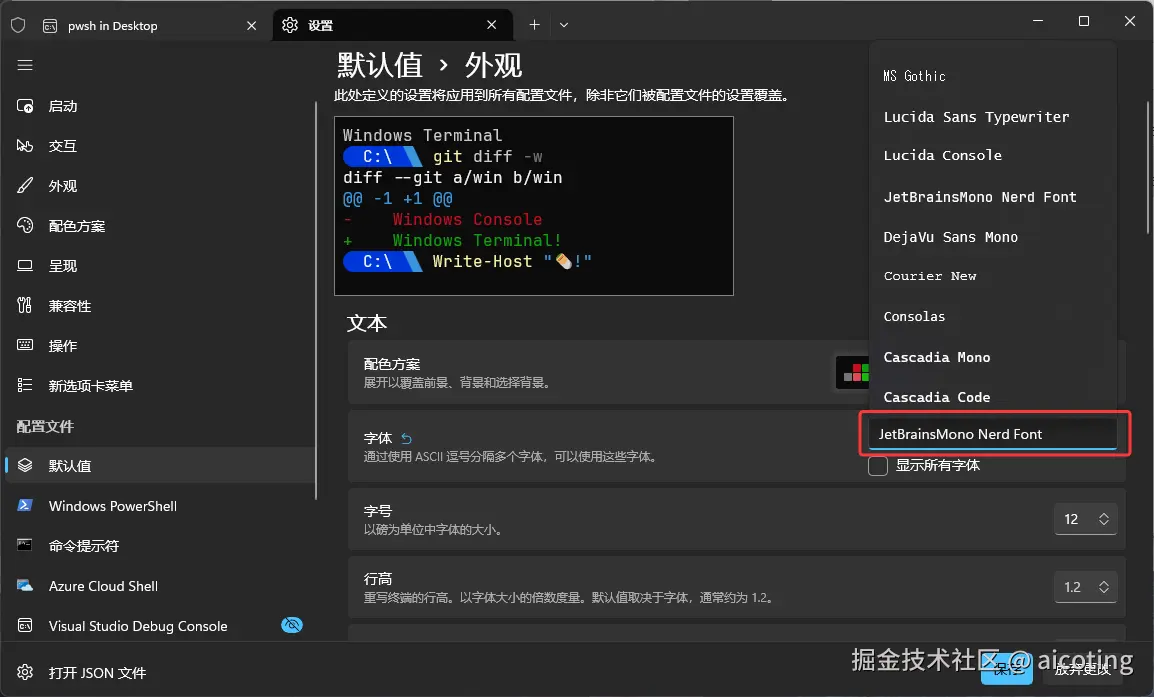Click the terminal preview box
The height and width of the screenshot is (697, 1154).
pyautogui.click(x=534, y=206)
